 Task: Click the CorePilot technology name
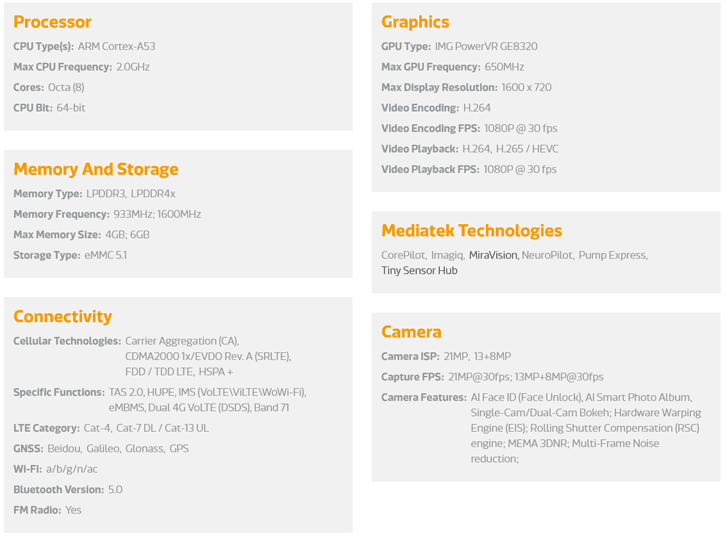[403, 255]
